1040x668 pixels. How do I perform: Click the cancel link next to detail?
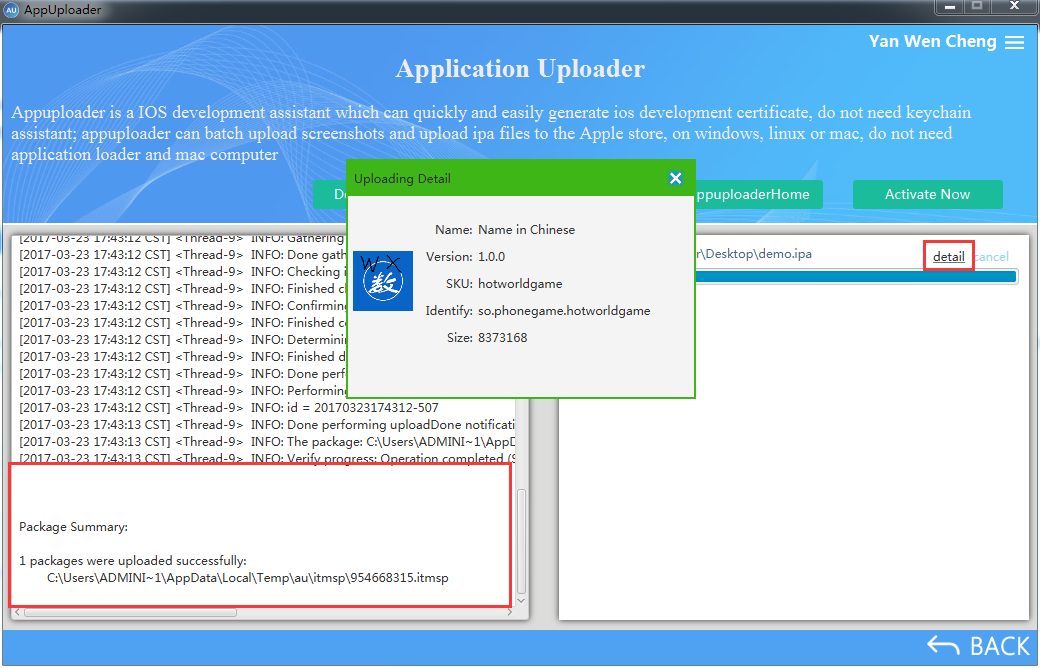point(992,257)
